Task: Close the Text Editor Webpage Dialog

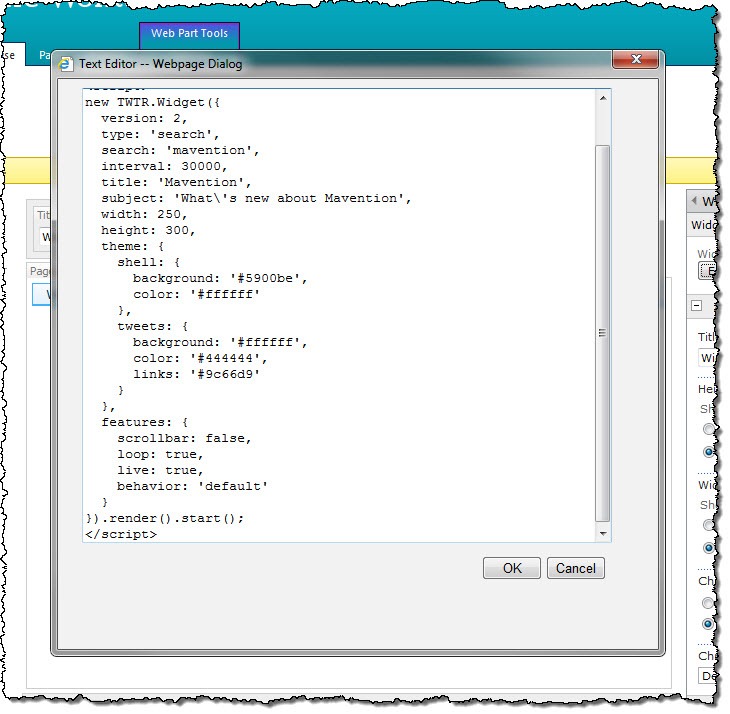Action: click(635, 59)
